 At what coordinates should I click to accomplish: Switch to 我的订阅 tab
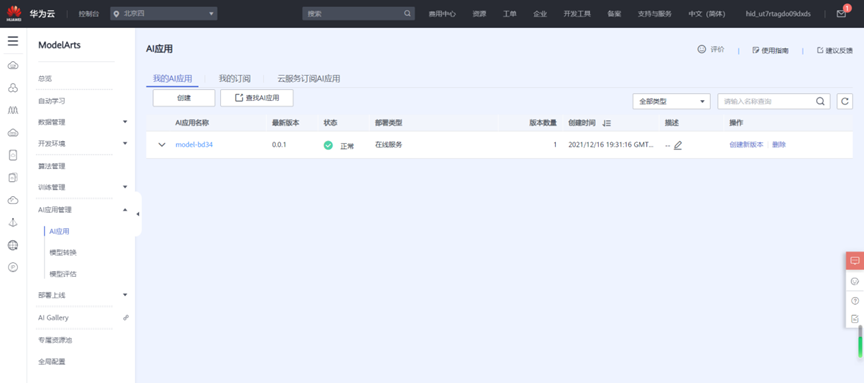click(234, 79)
